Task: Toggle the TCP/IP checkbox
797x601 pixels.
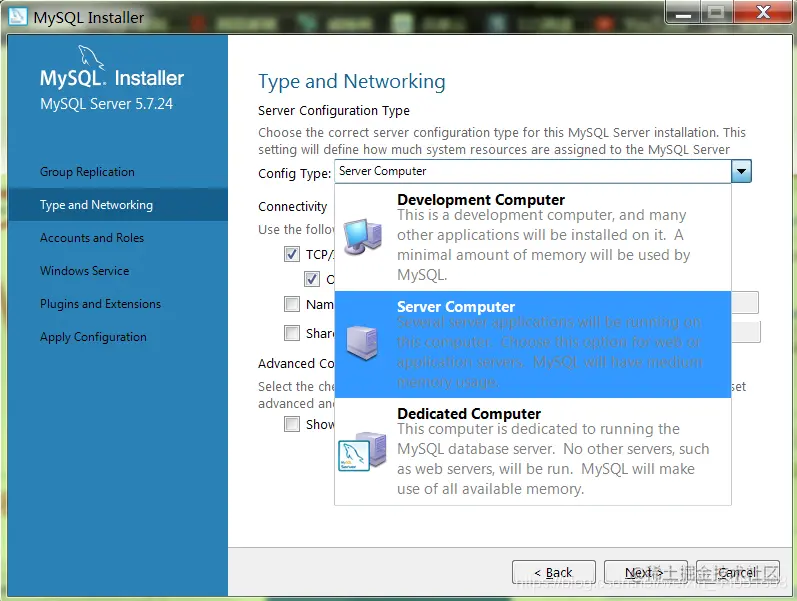Action: tap(292, 254)
